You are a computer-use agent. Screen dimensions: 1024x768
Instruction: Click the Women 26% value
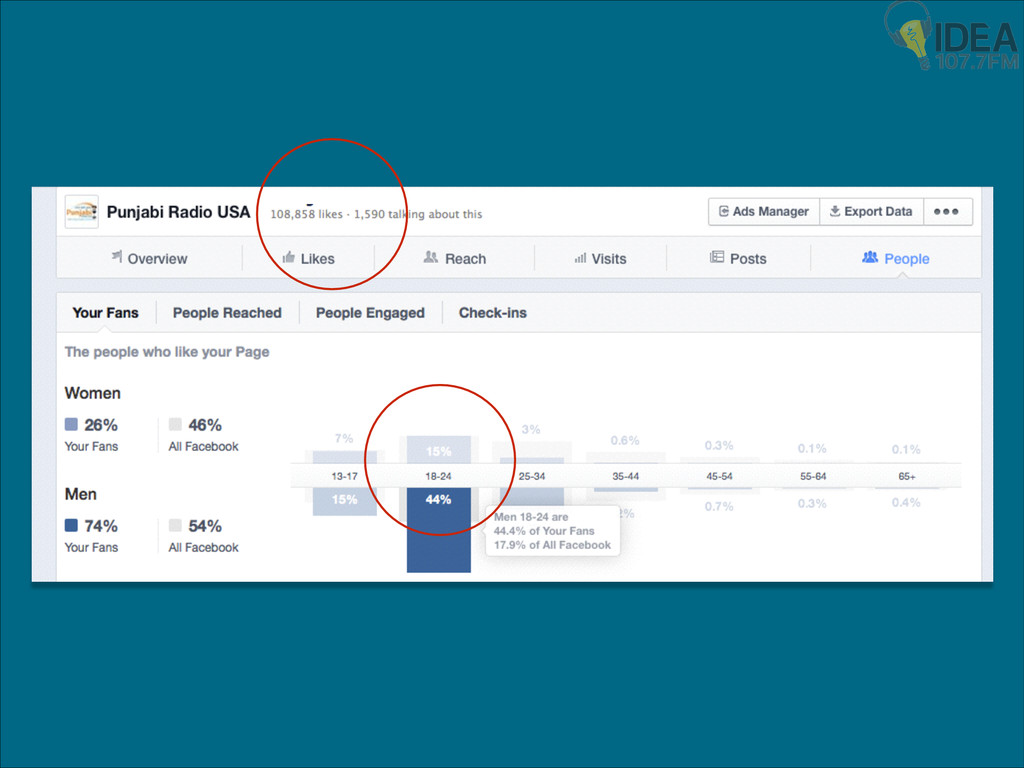point(101,425)
